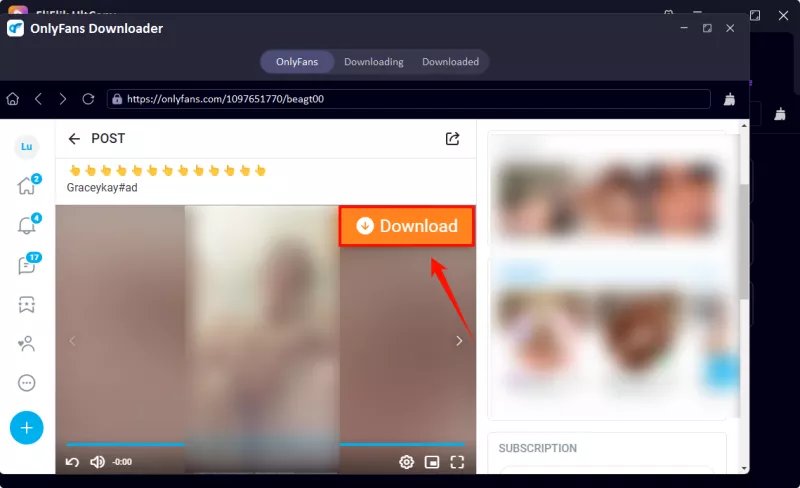
Task: Open the Lu profile avatar
Action: [27, 147]
